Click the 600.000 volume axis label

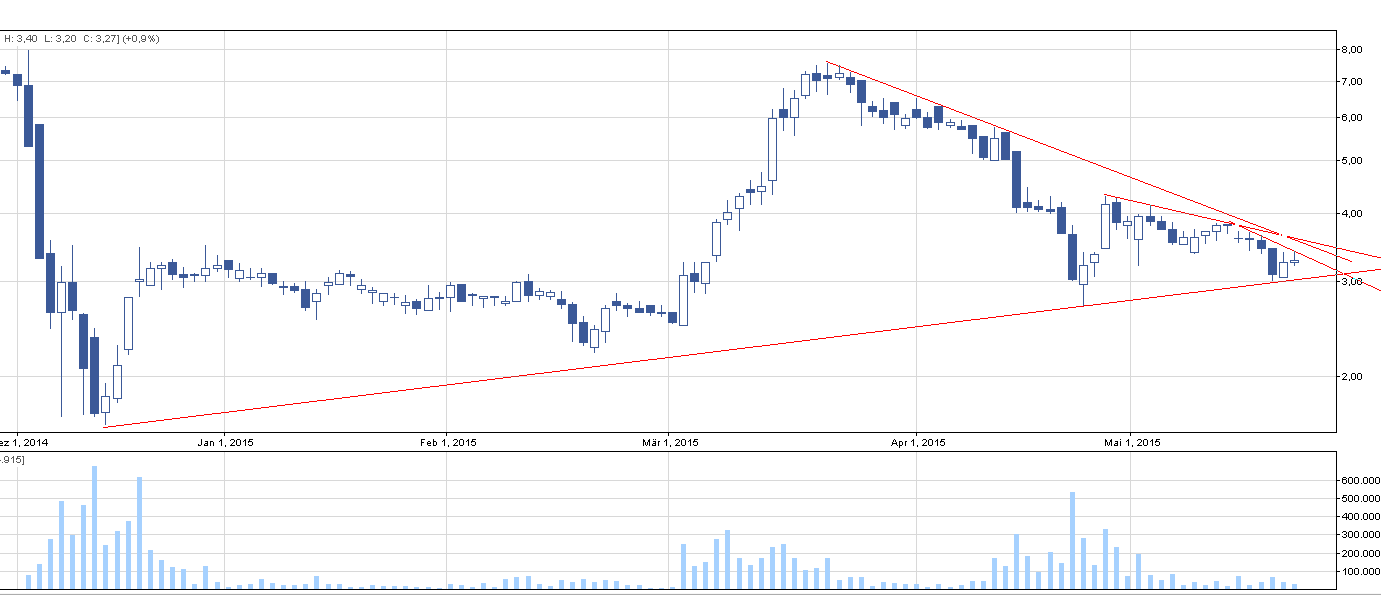pyautogui.click(x=1360, y=481)
